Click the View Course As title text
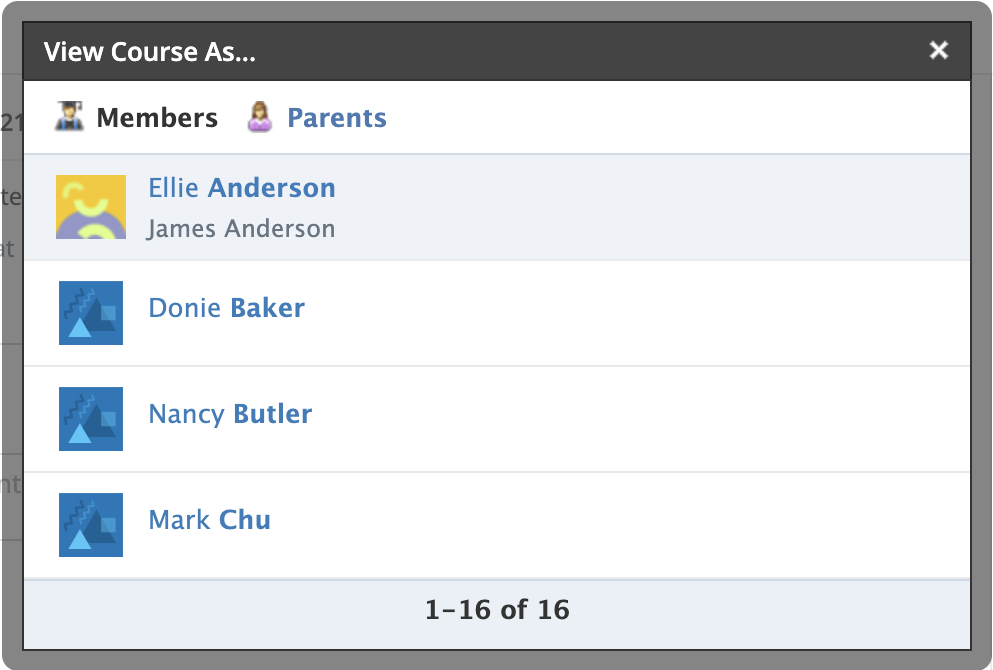Viewport: 993px width, 670px height. pos(150,52)
